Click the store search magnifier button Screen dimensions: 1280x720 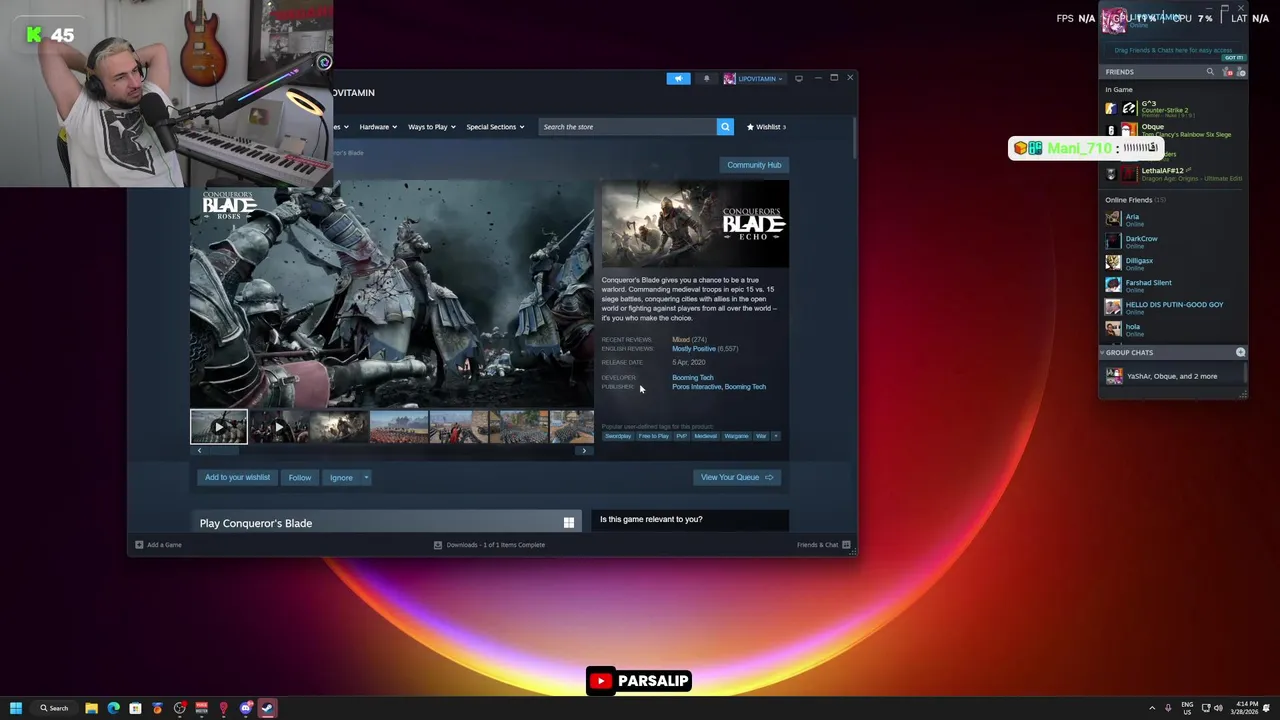[725, 127]
